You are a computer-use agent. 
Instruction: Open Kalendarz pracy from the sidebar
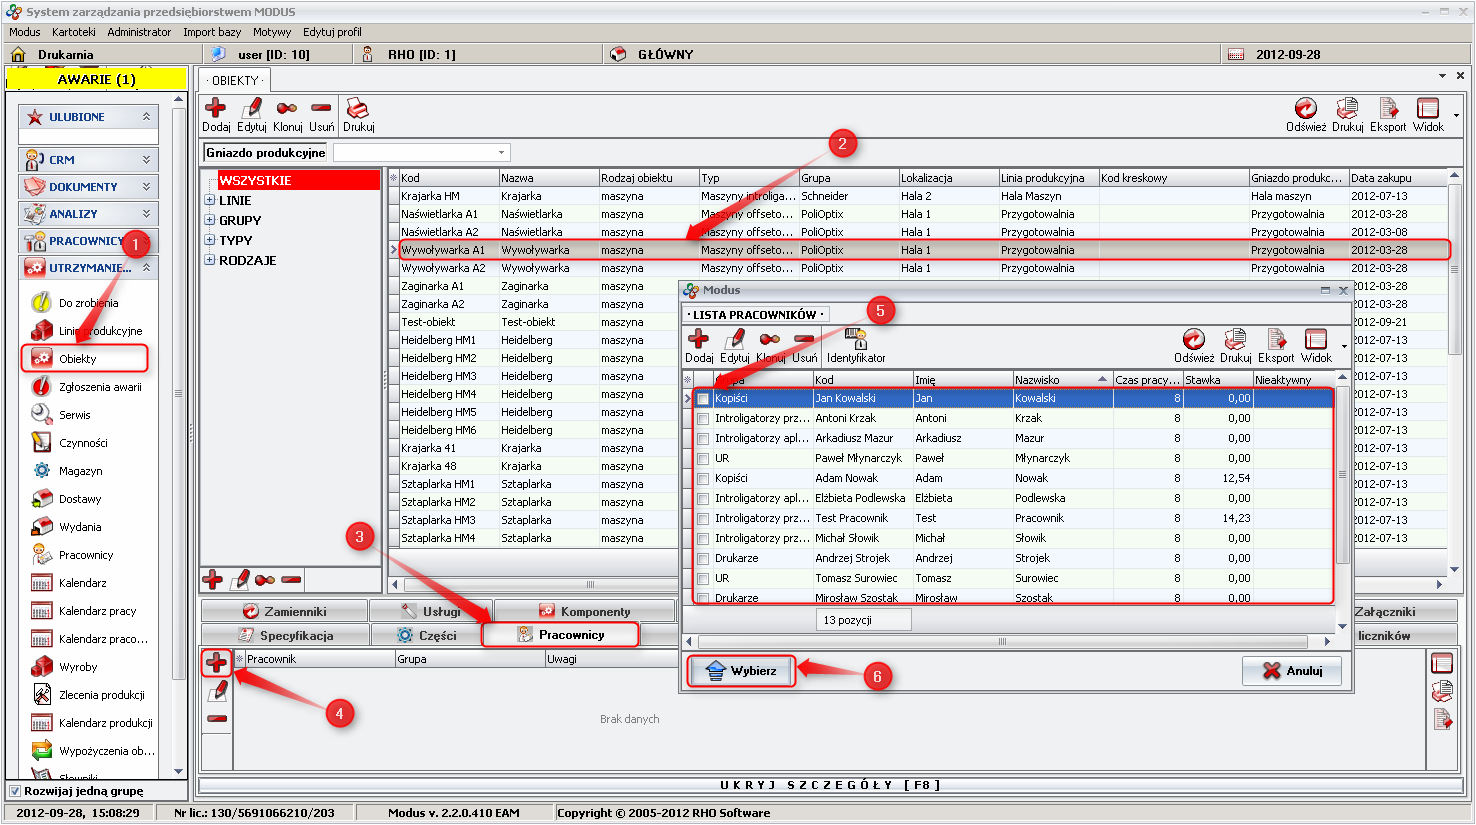(x=97, y=611)
